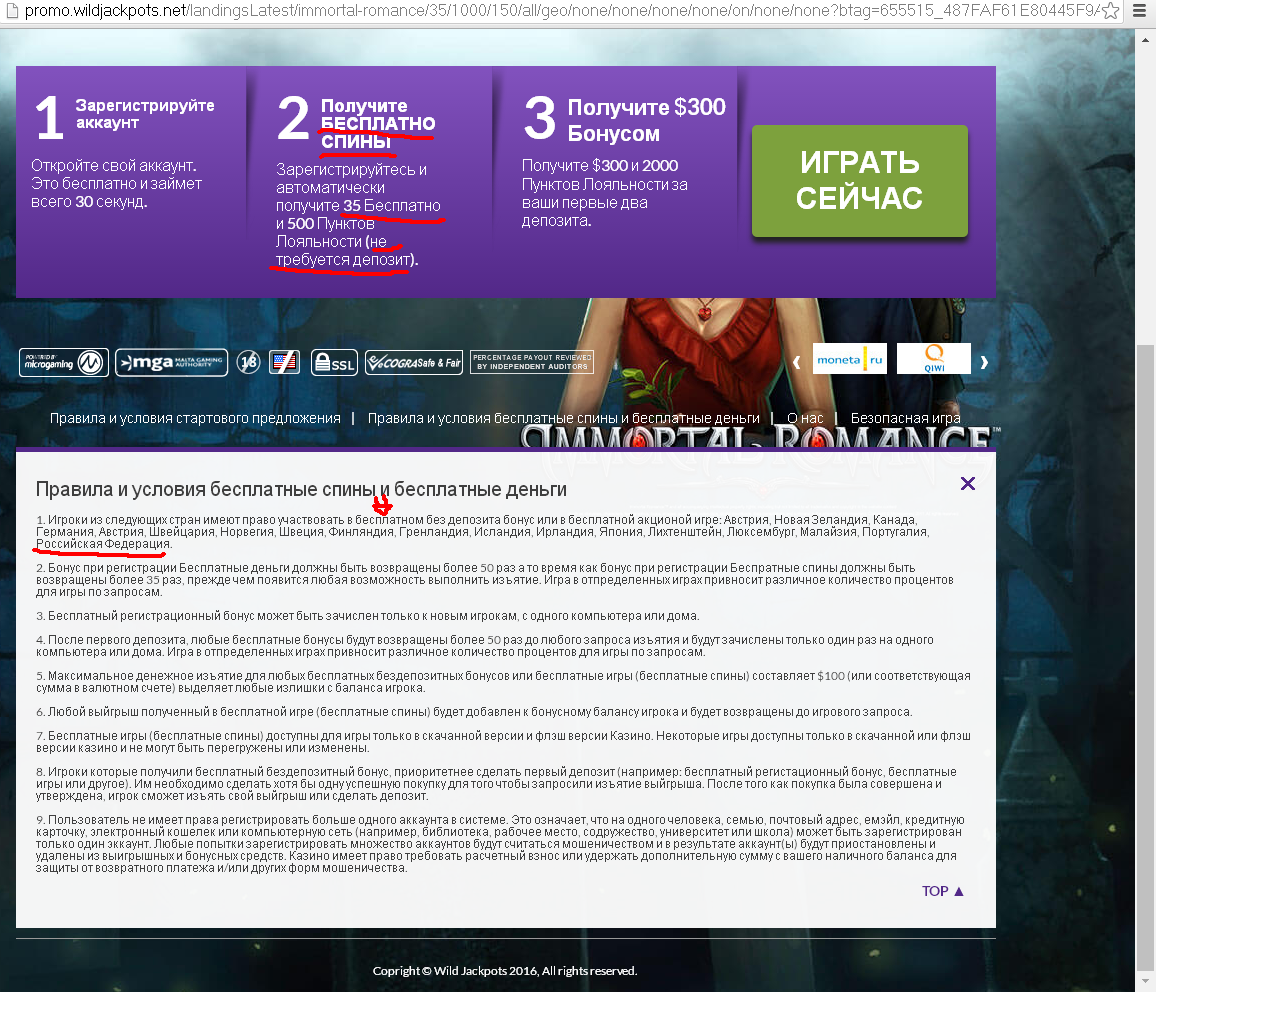Click the Percentage Payout Reviewed badge
Image resolution: width=1280 pixels, height=1024 pixels.
coord(532,362)
